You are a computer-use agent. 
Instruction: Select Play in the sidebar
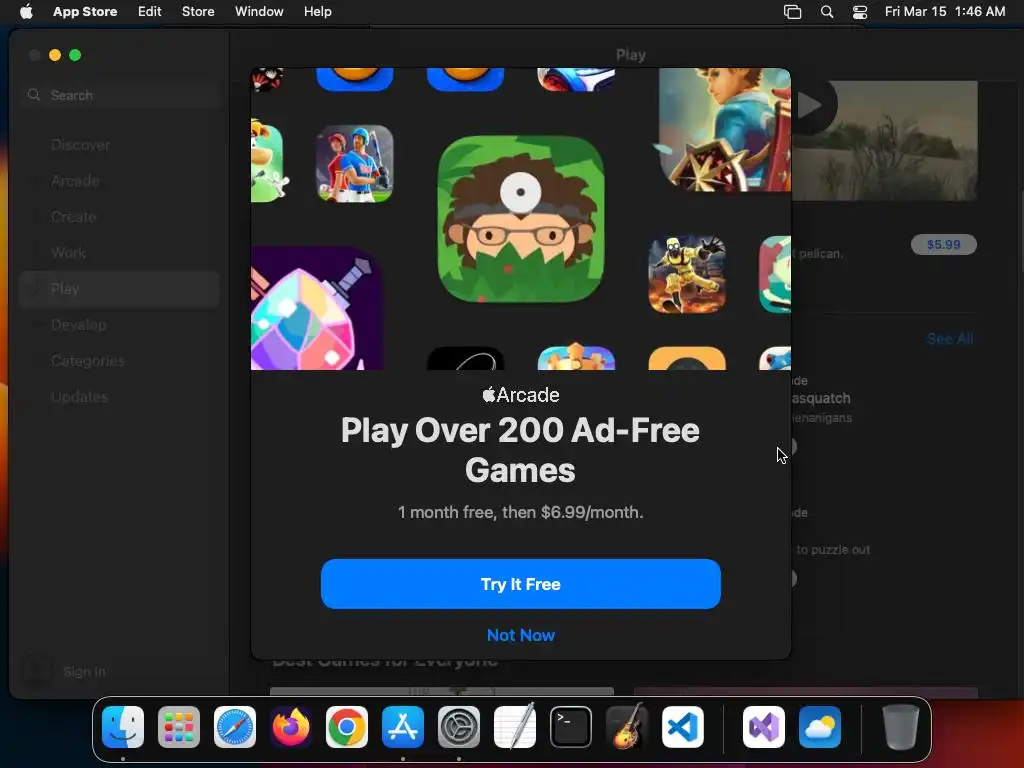[120, 289]
